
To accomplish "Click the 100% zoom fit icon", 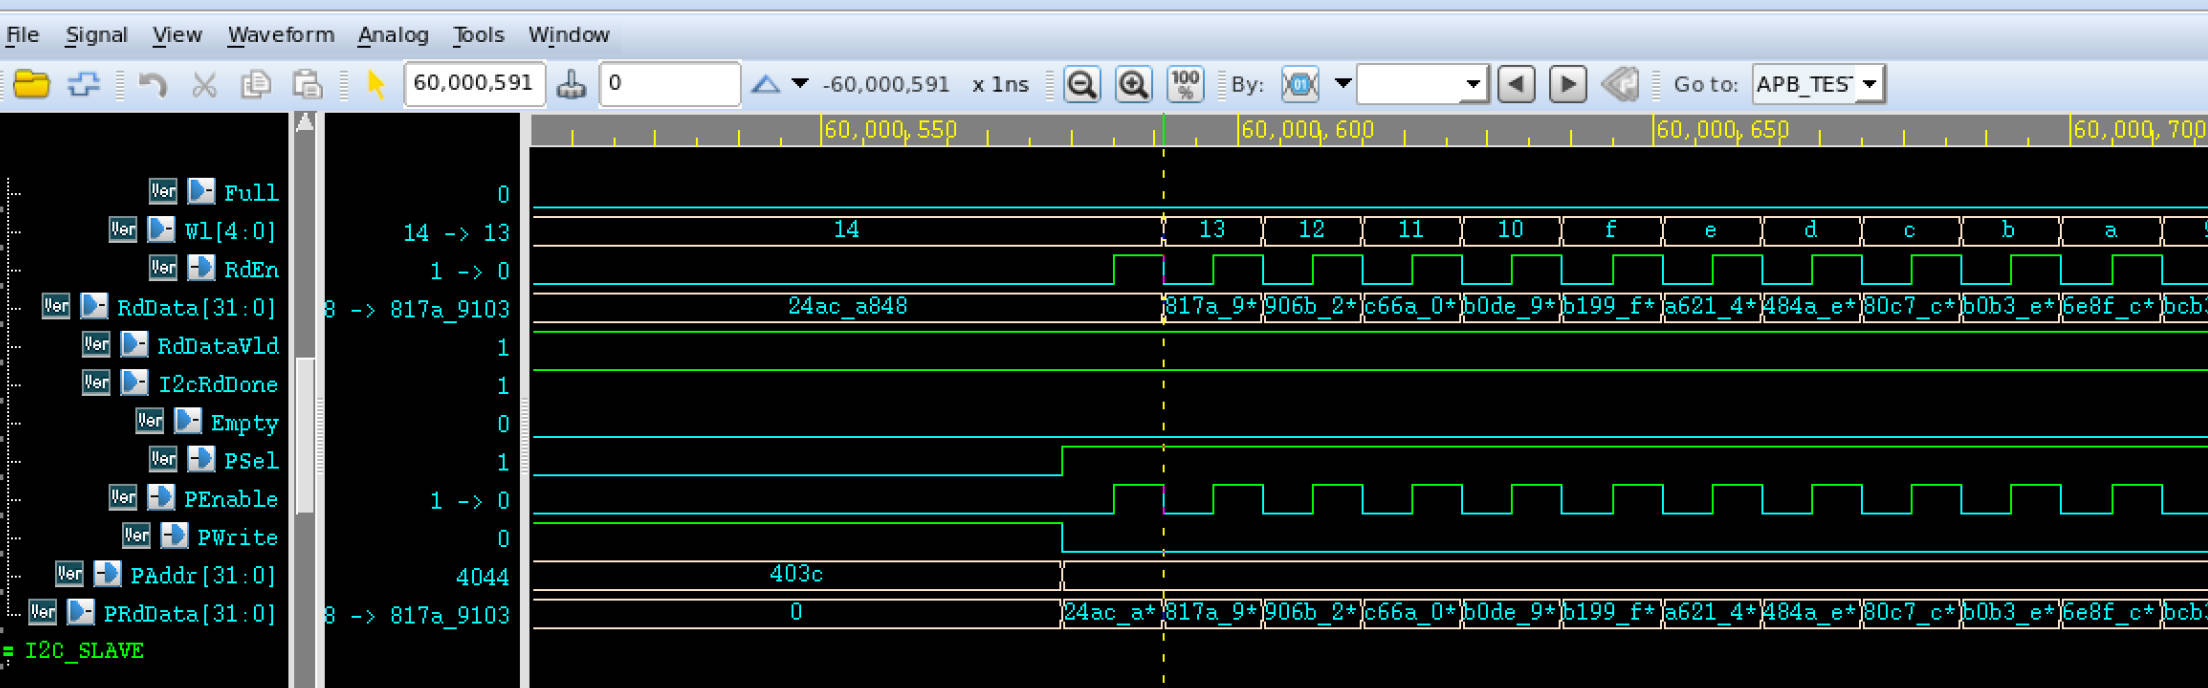I will [1185, 85].
